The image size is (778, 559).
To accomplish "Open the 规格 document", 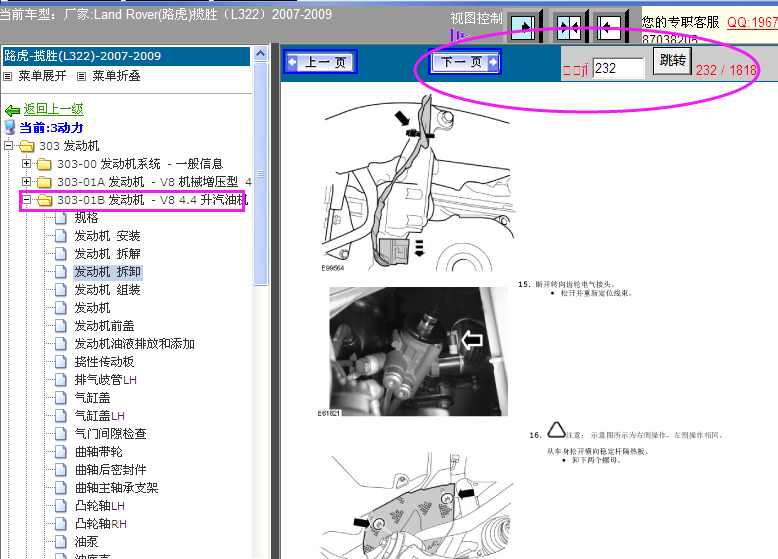I will coord(86,218).
